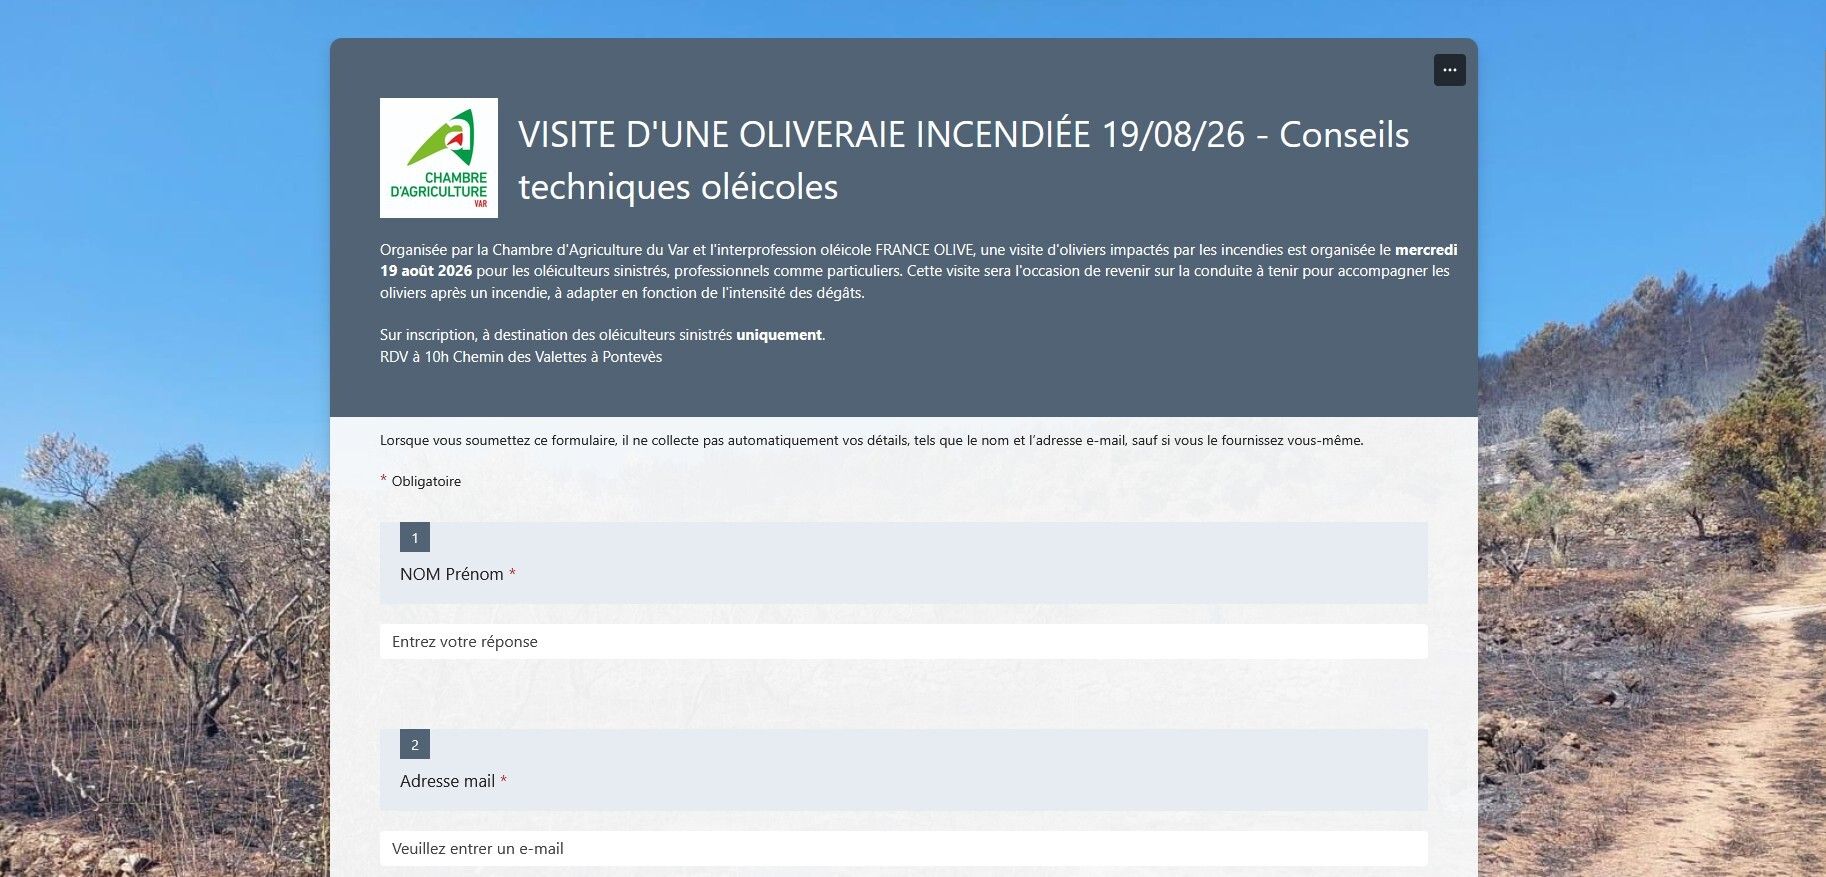This screenshot has height=877, width=1826.
Task: Open the three-dot more options menu
Action: (1449, 70)
